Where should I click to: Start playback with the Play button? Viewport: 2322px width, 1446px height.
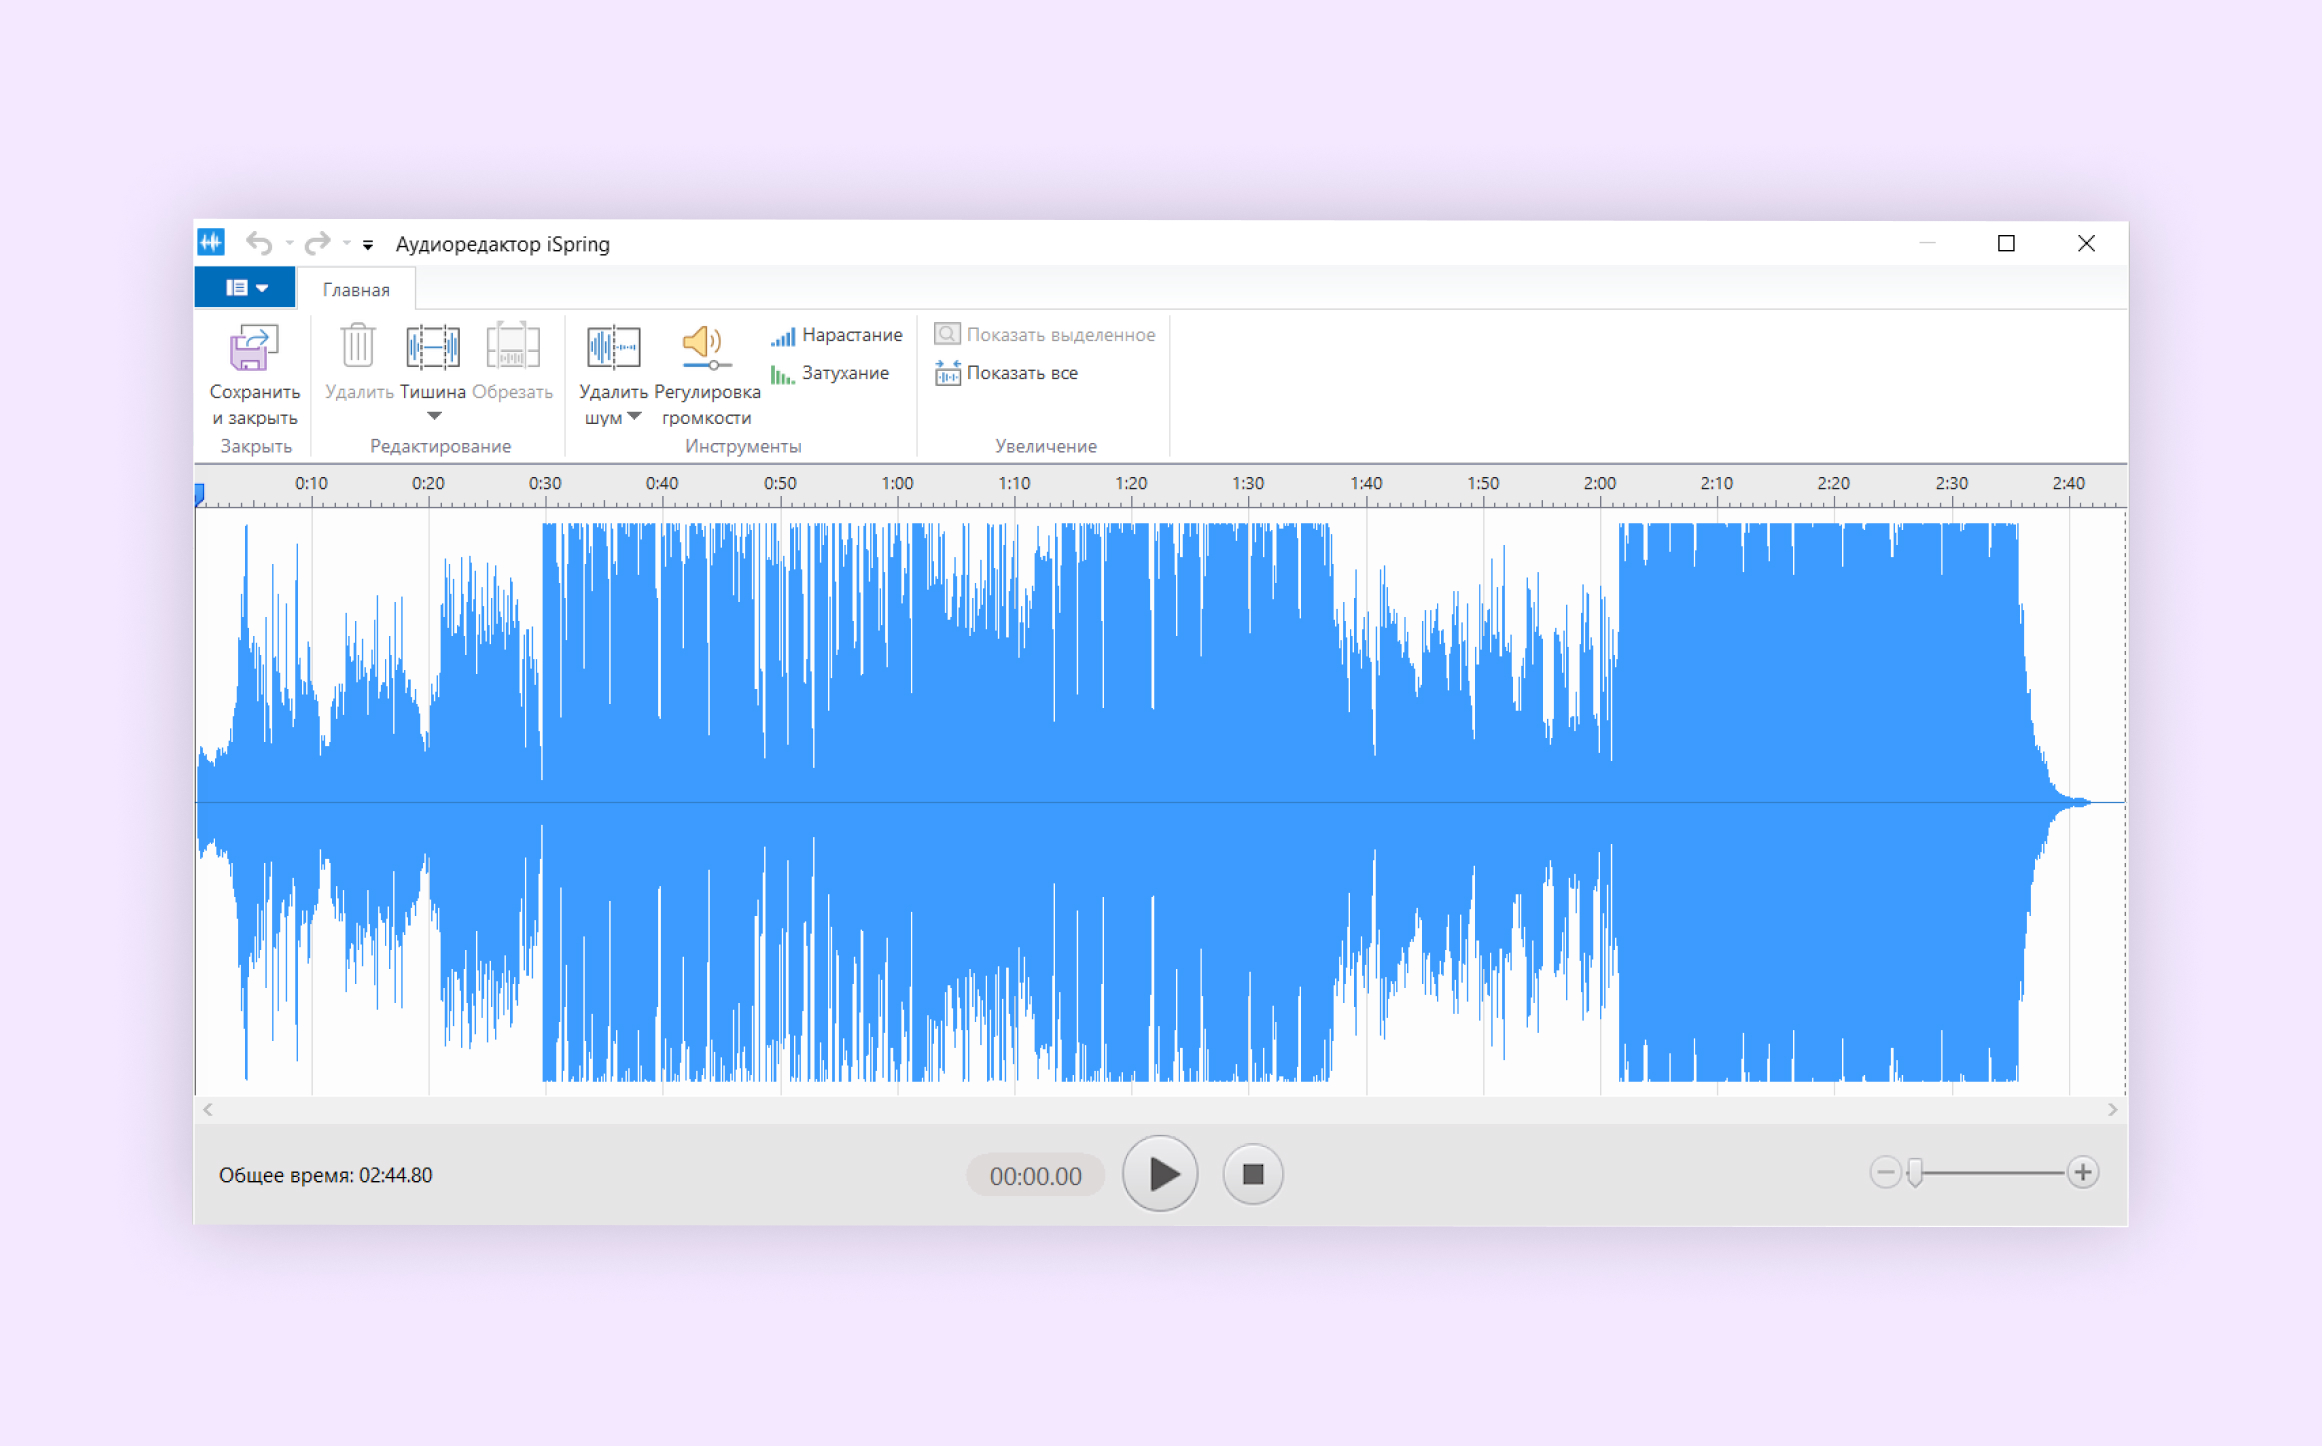[1160, 1174]
